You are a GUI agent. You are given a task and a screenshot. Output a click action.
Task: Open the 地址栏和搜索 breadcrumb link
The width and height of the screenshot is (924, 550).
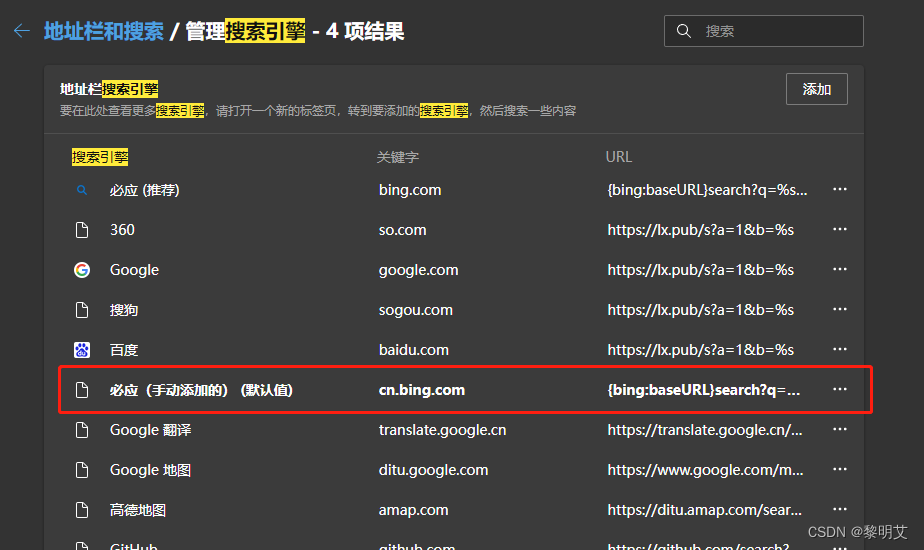point(104,31)
